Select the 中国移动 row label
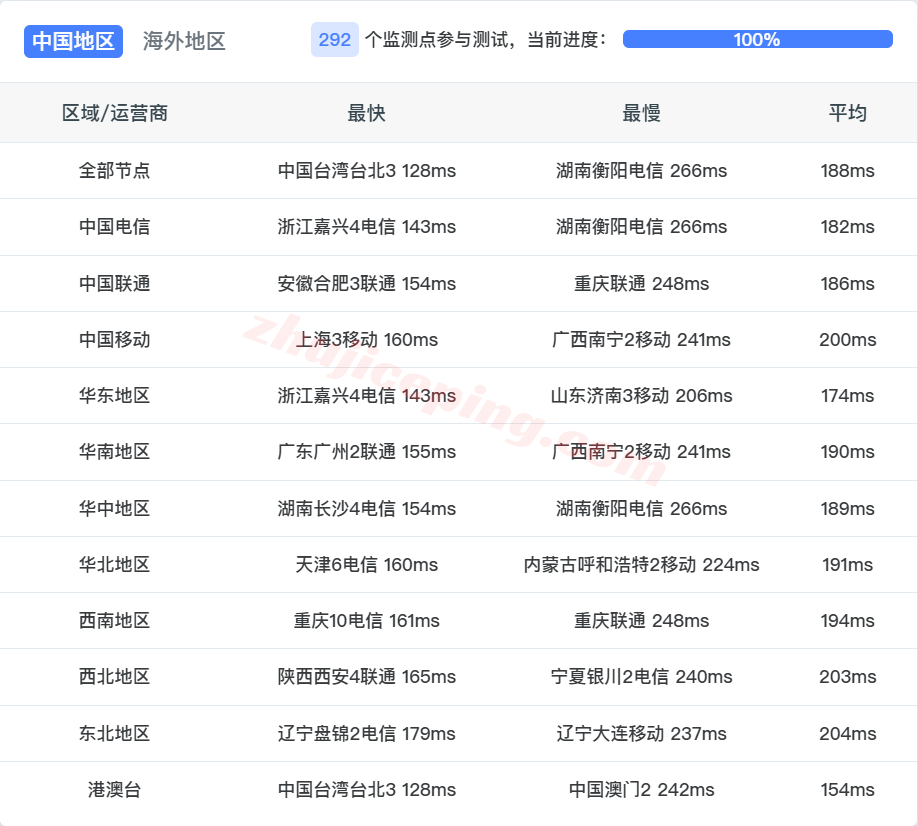The width and height of the screenshot is (918, 826). pyautogui.click(x=115, y=340)
